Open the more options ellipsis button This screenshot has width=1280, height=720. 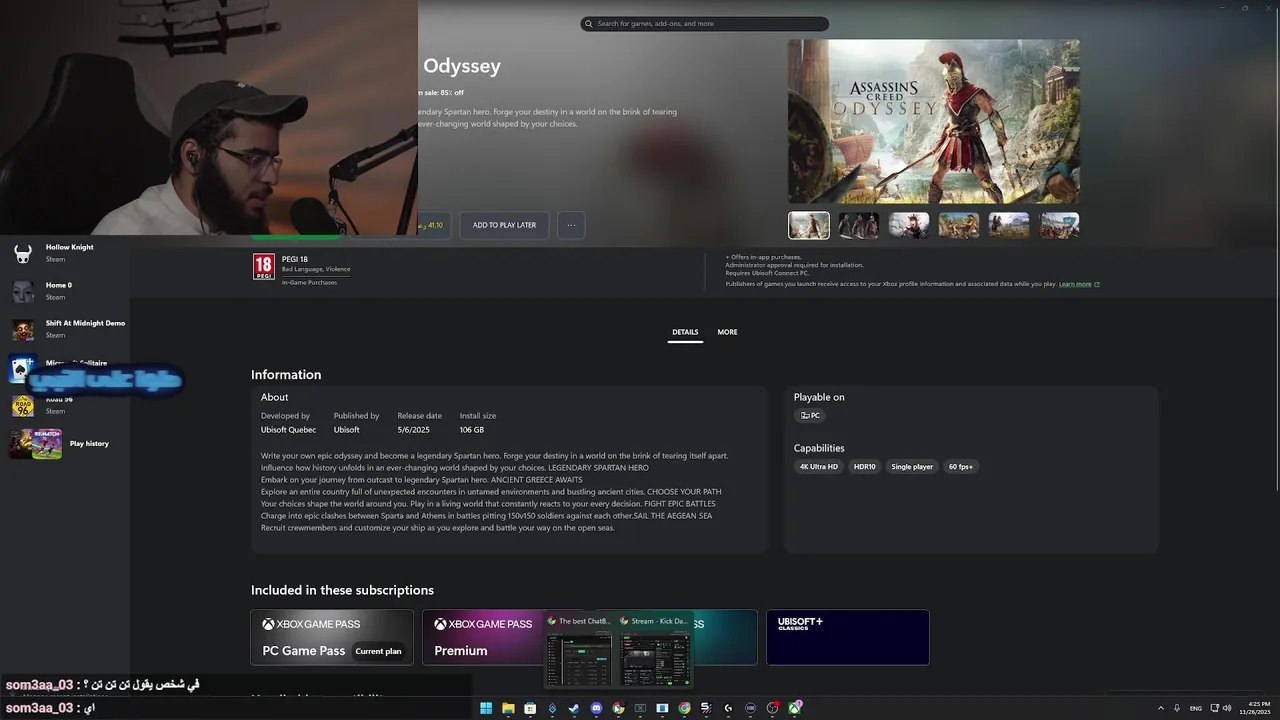(571, 225)
